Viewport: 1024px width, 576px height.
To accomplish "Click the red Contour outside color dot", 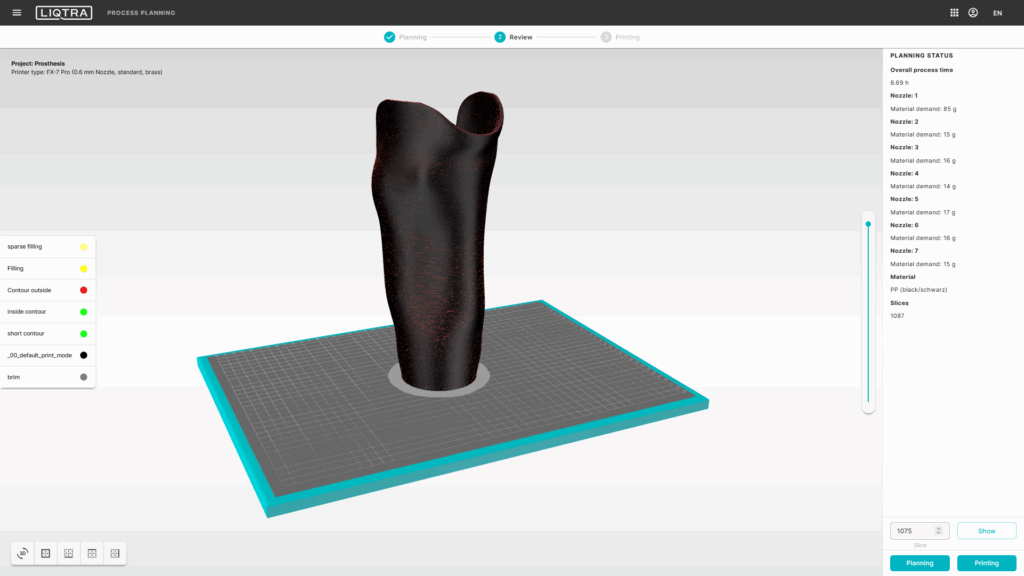I will tap(83, 290).
